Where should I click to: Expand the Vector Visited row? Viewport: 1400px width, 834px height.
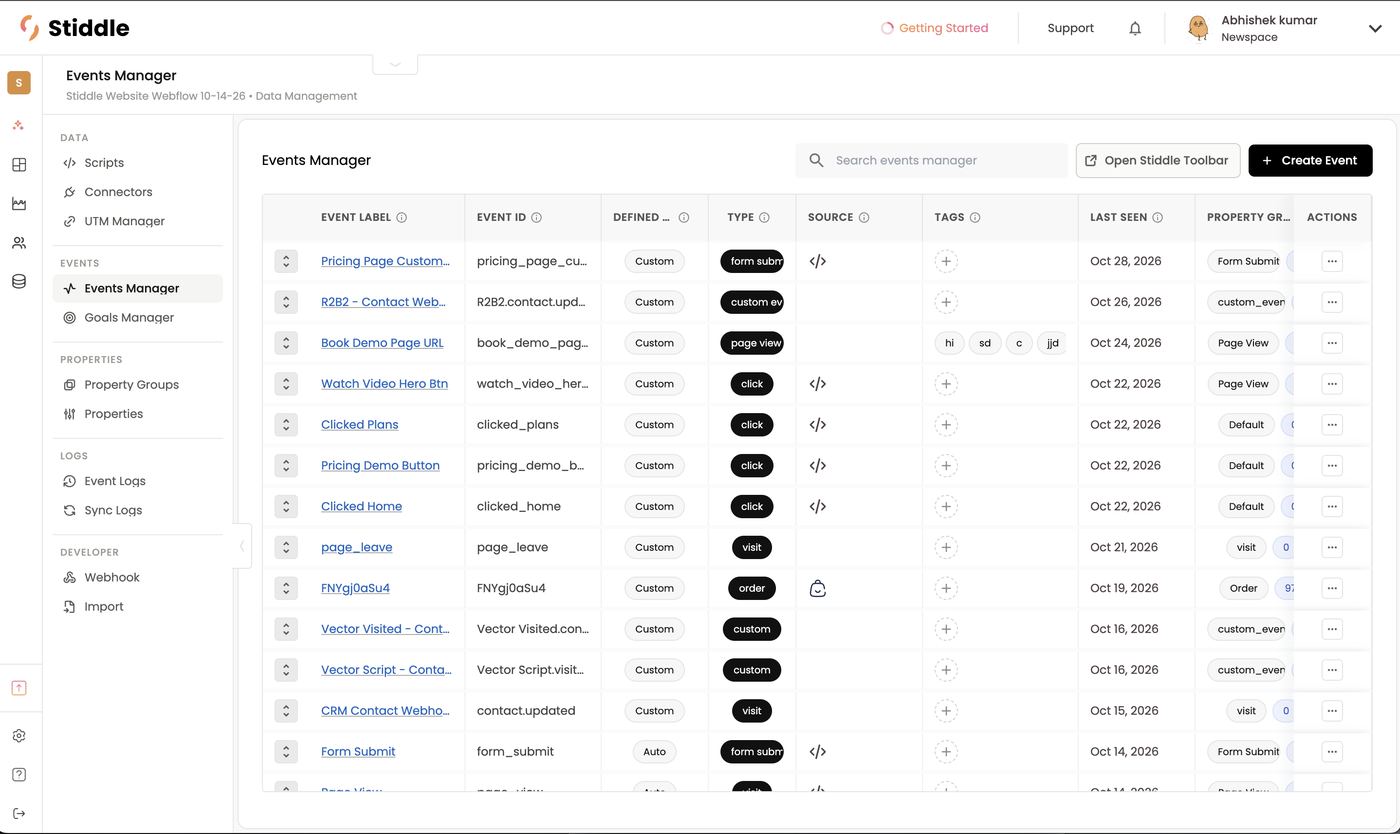[286, 629]
